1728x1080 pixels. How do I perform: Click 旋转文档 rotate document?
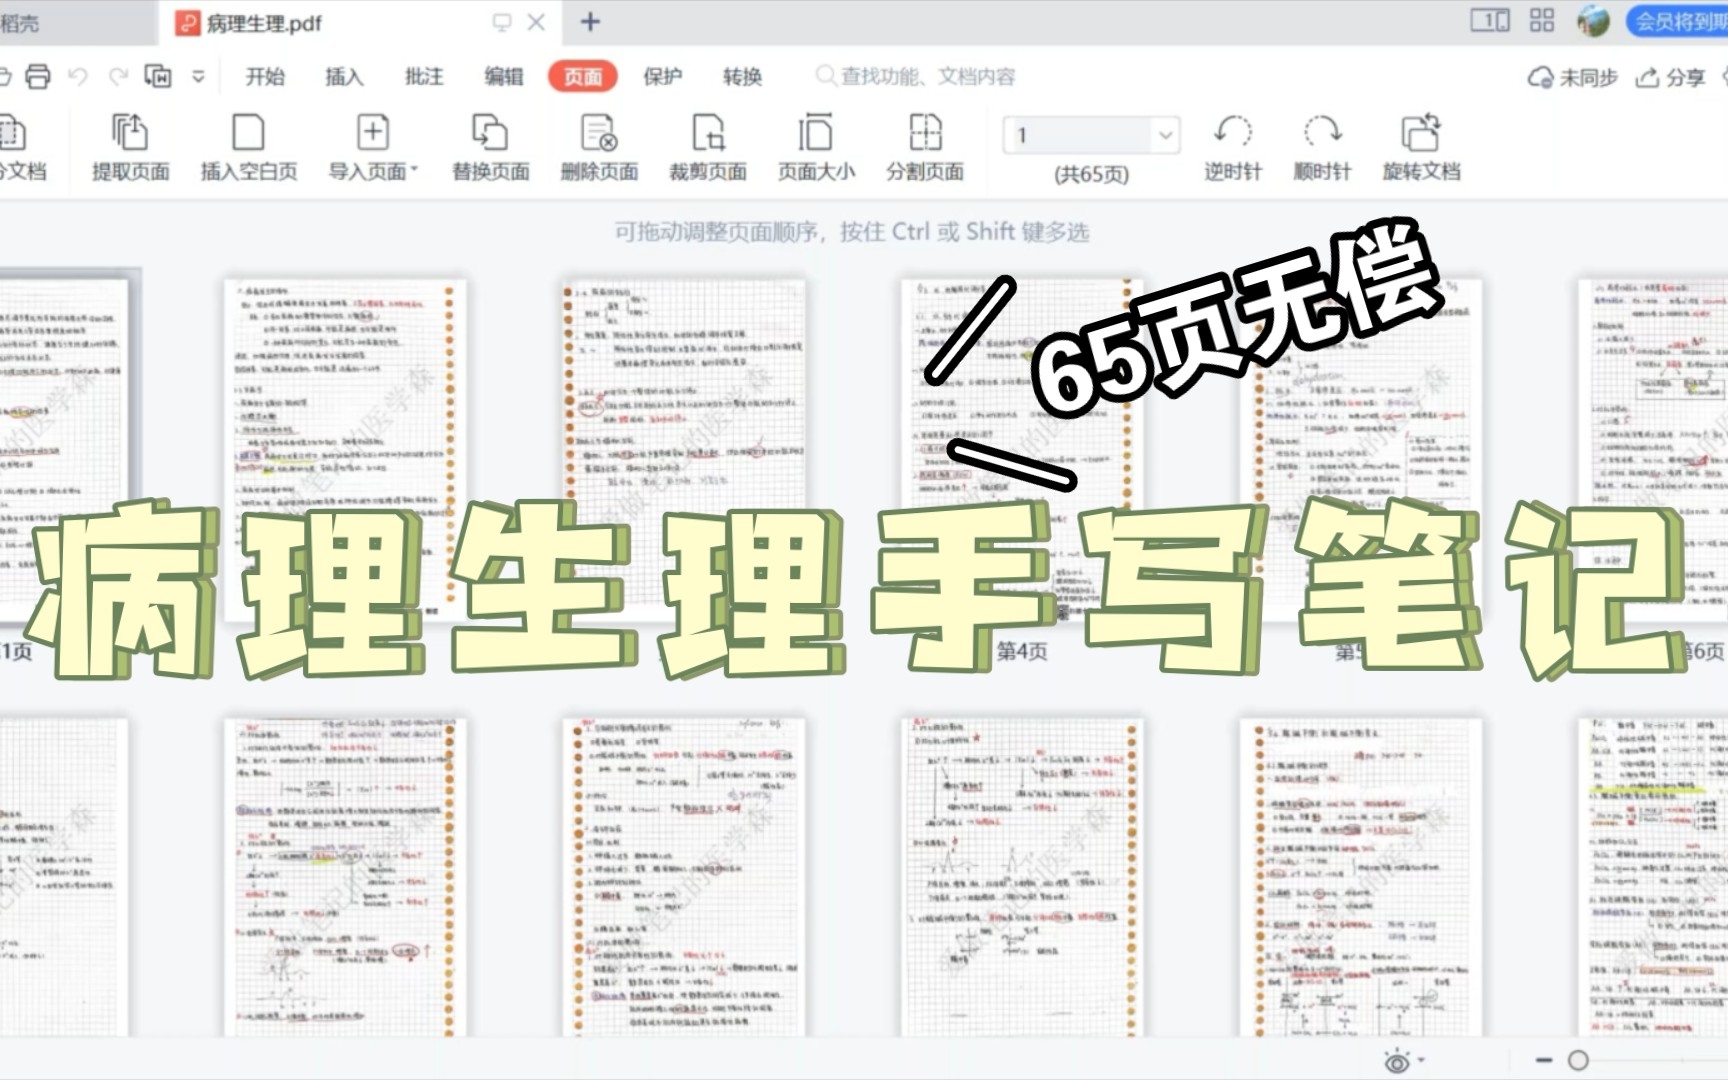[x=1421, y=148]
